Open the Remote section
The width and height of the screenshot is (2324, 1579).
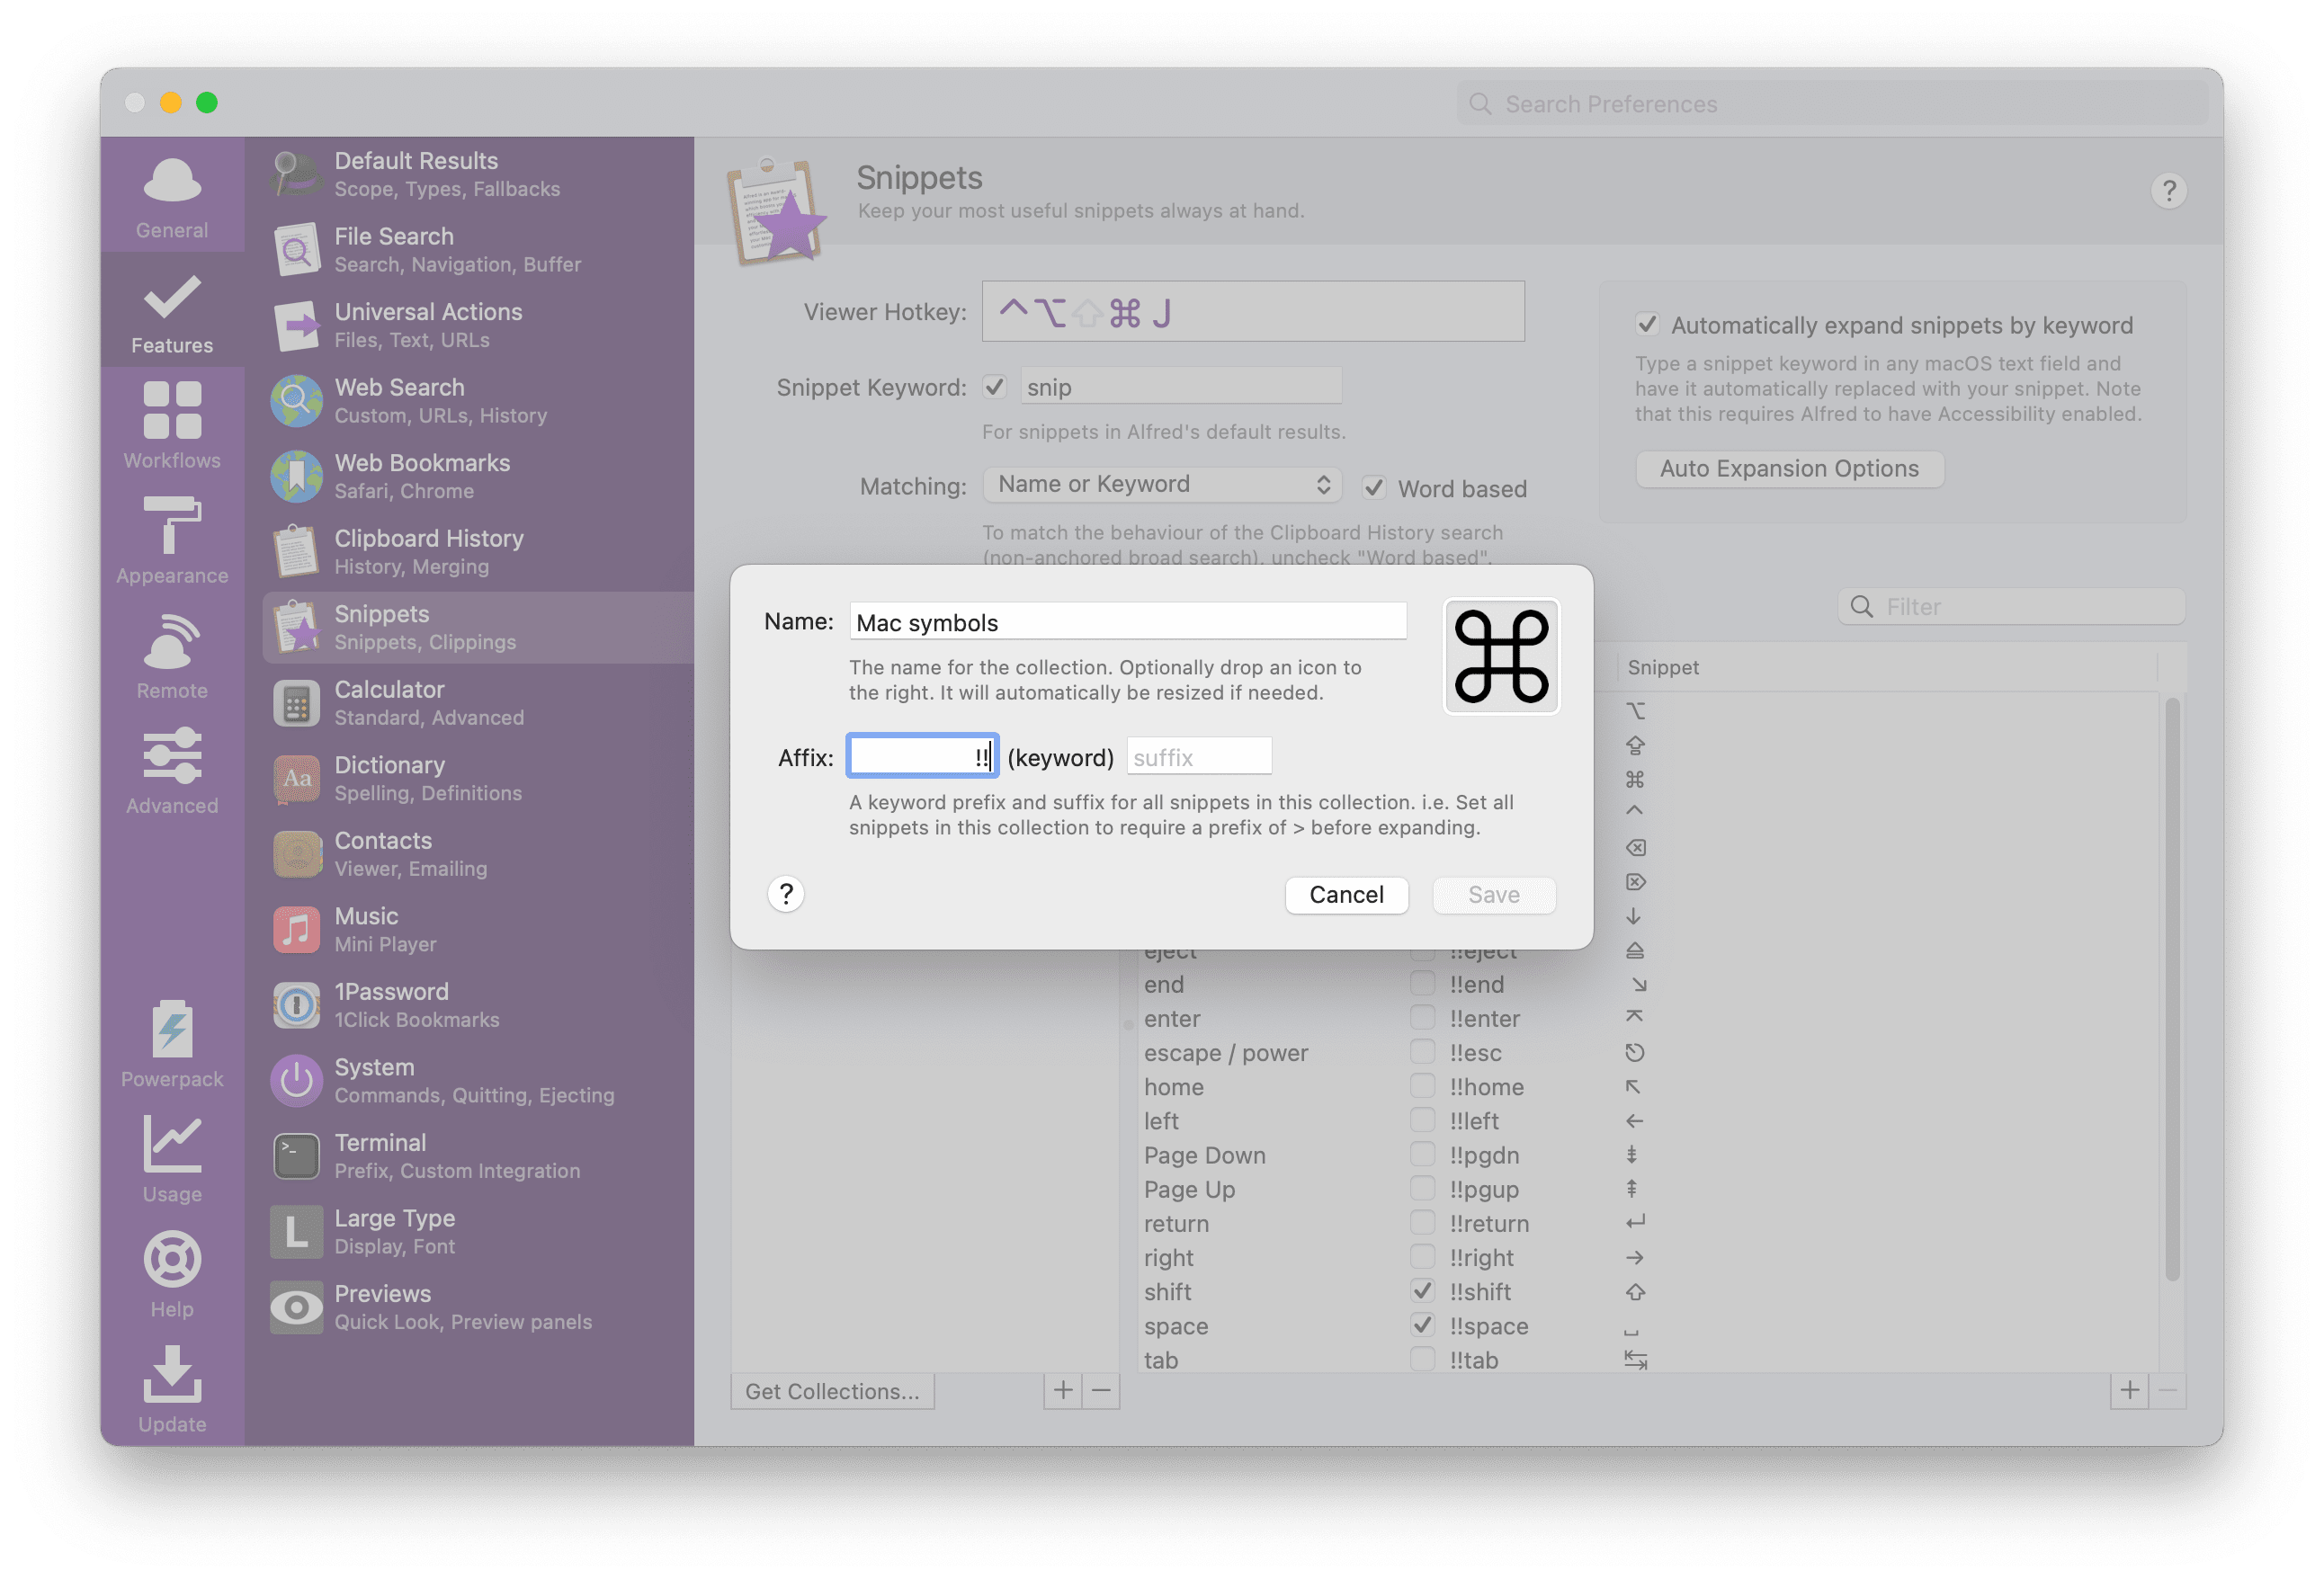172,655
